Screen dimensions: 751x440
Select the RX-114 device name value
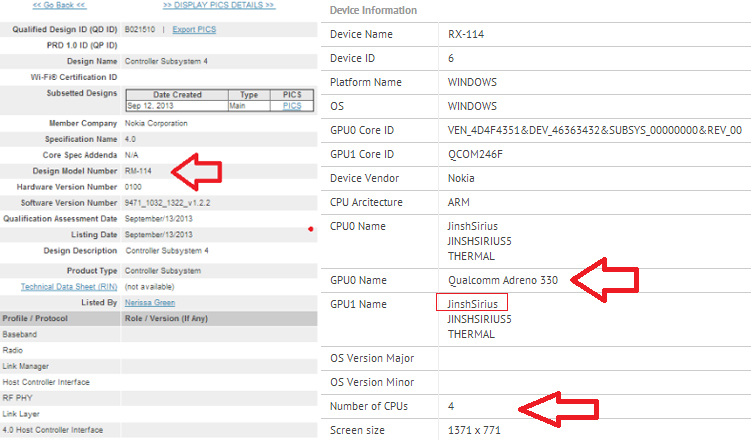click(x=465, y=35)
